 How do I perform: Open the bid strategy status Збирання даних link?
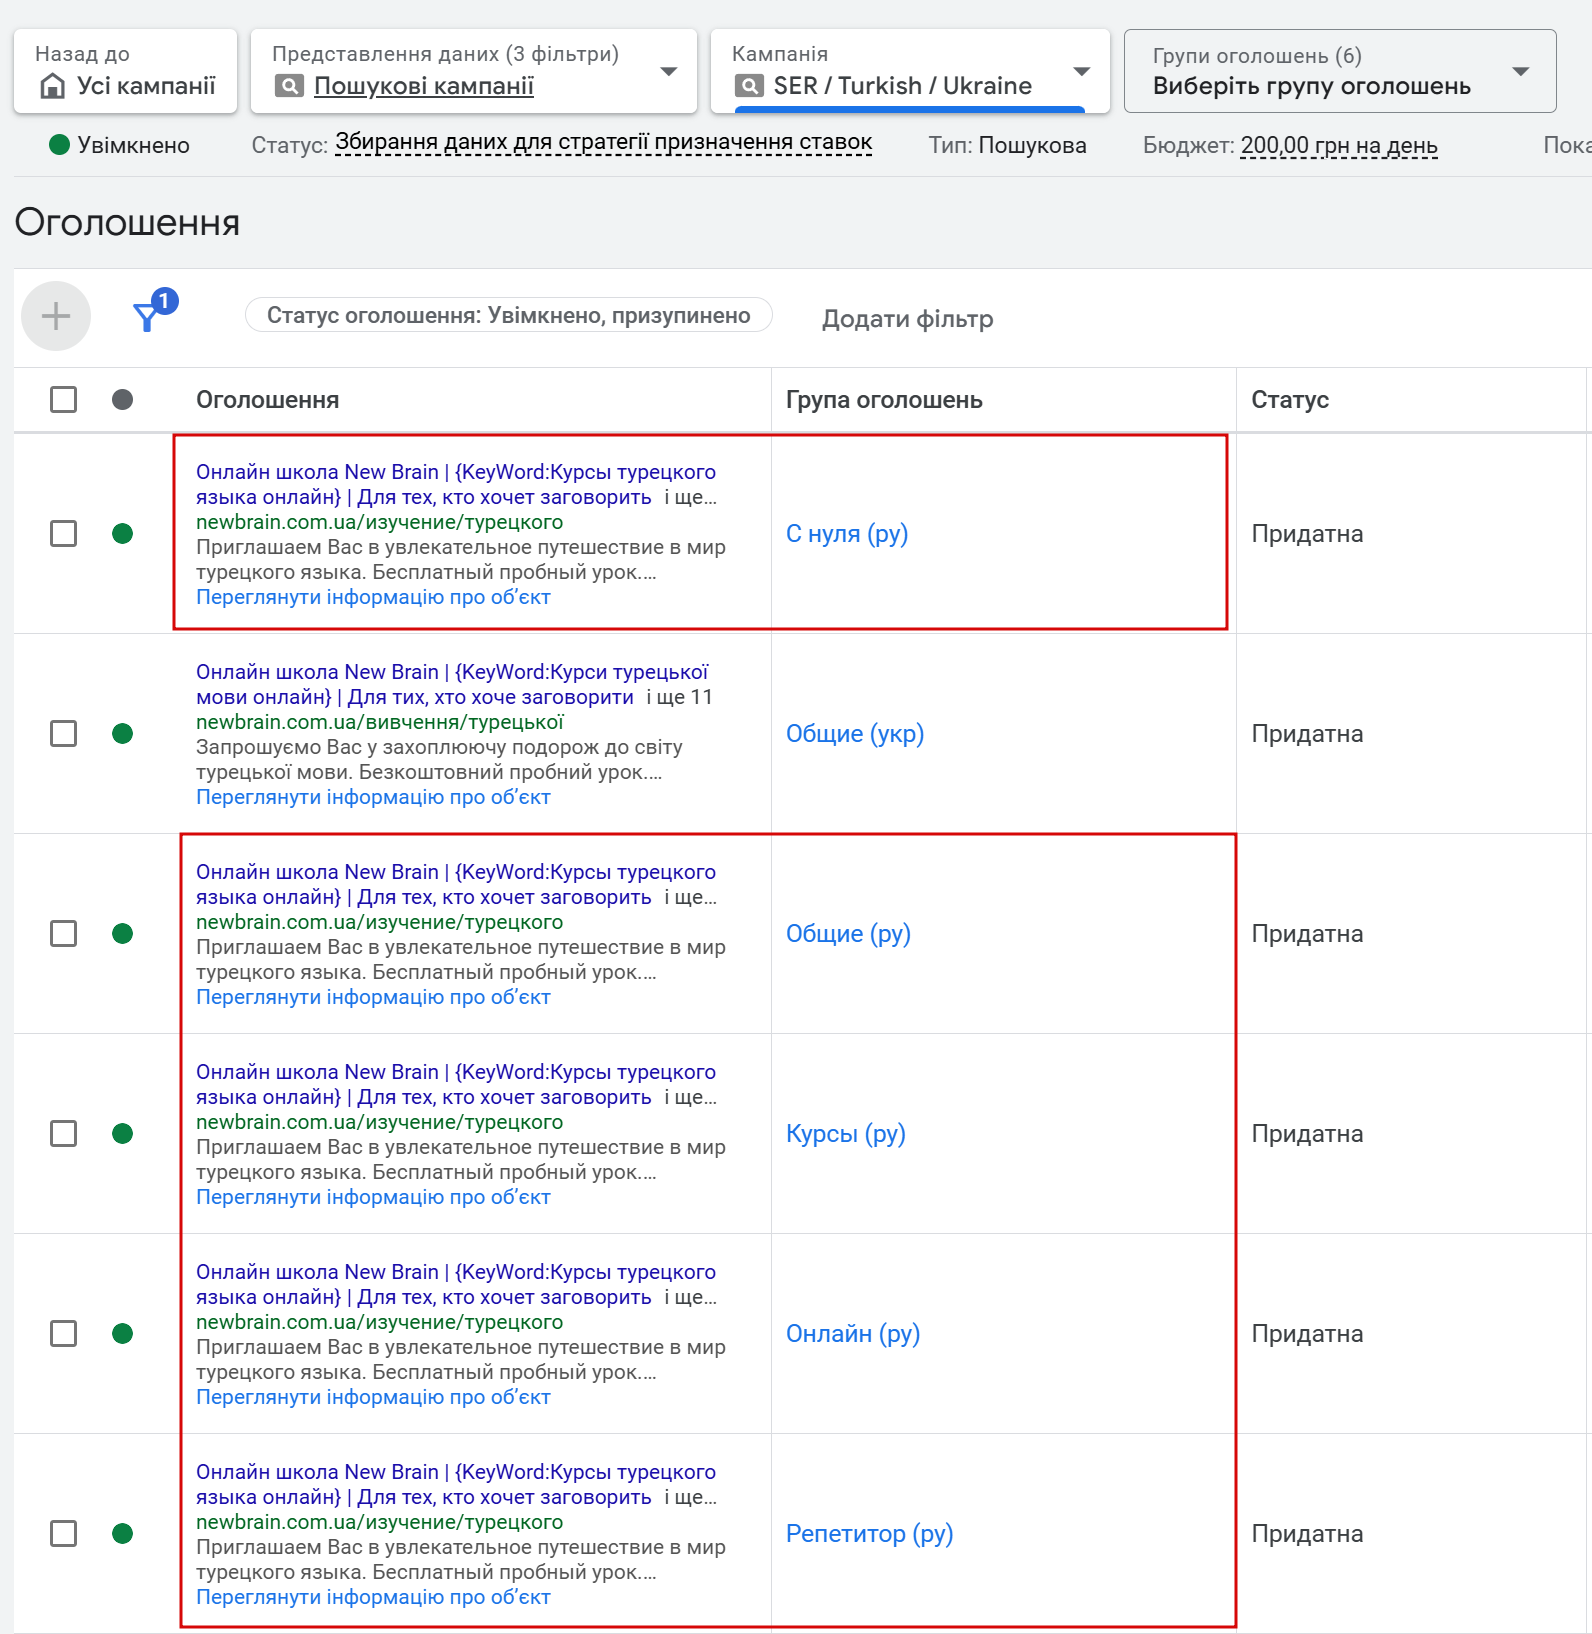pyautogui.click(x=603, y=143)
